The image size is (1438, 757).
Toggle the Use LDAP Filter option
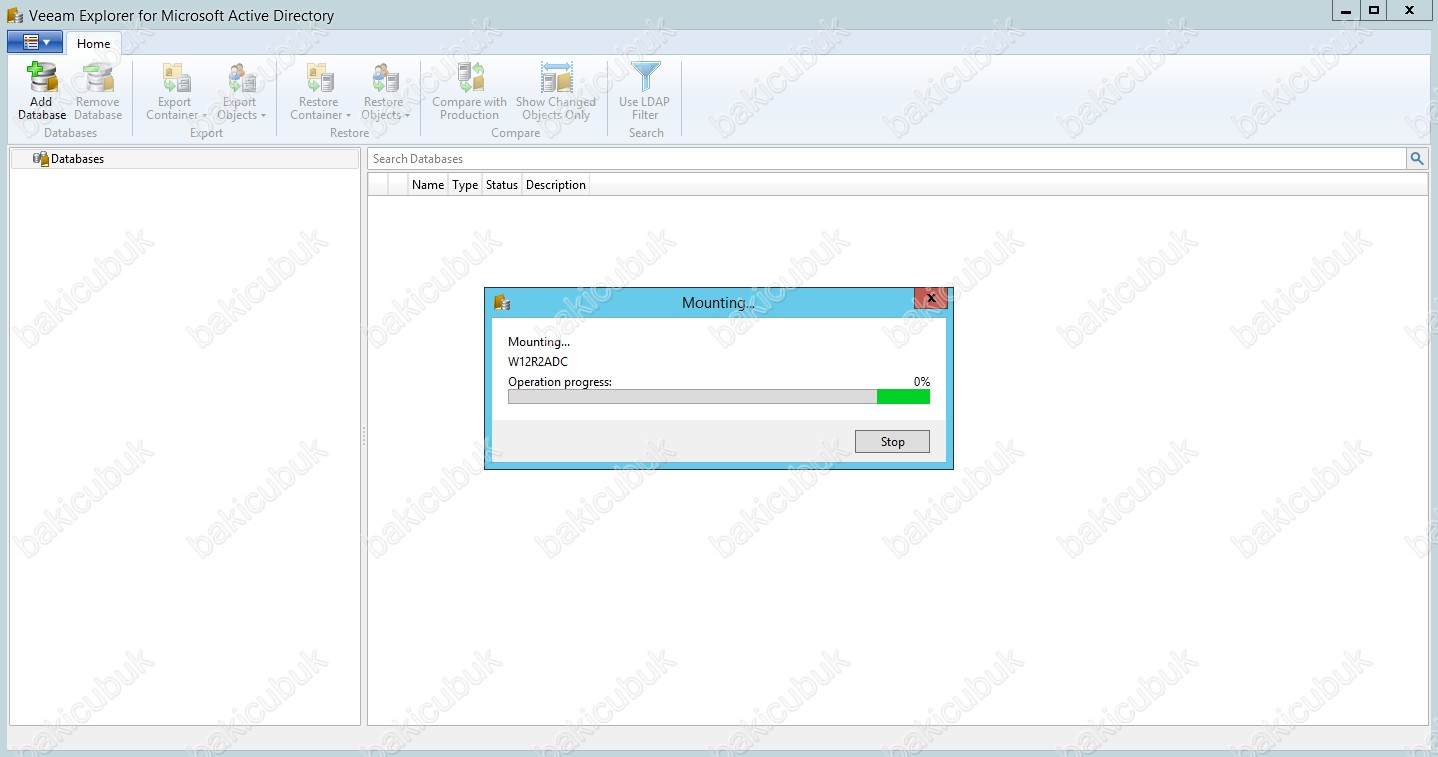[x=645, y=92]
